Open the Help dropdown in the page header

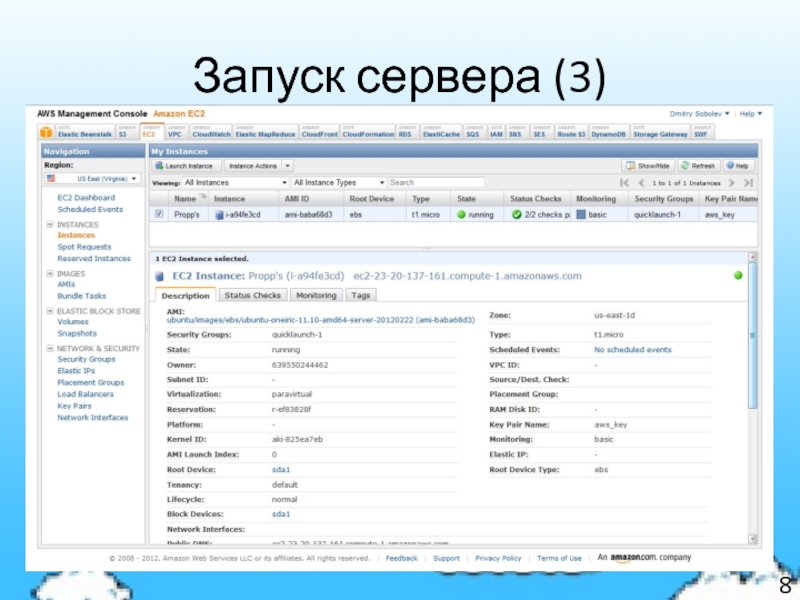(751, 114)
